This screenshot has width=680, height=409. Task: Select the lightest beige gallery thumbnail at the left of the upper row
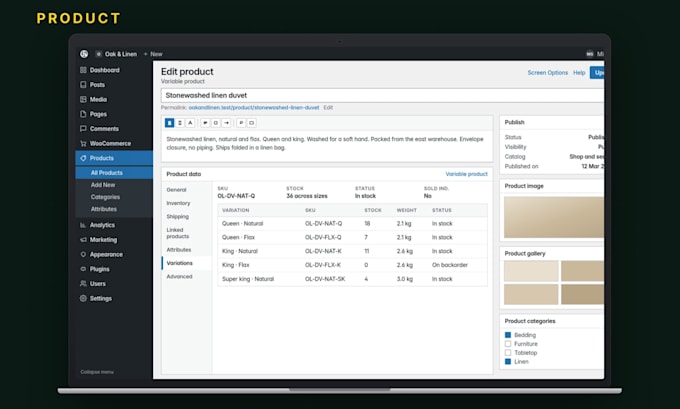[531, 271]
